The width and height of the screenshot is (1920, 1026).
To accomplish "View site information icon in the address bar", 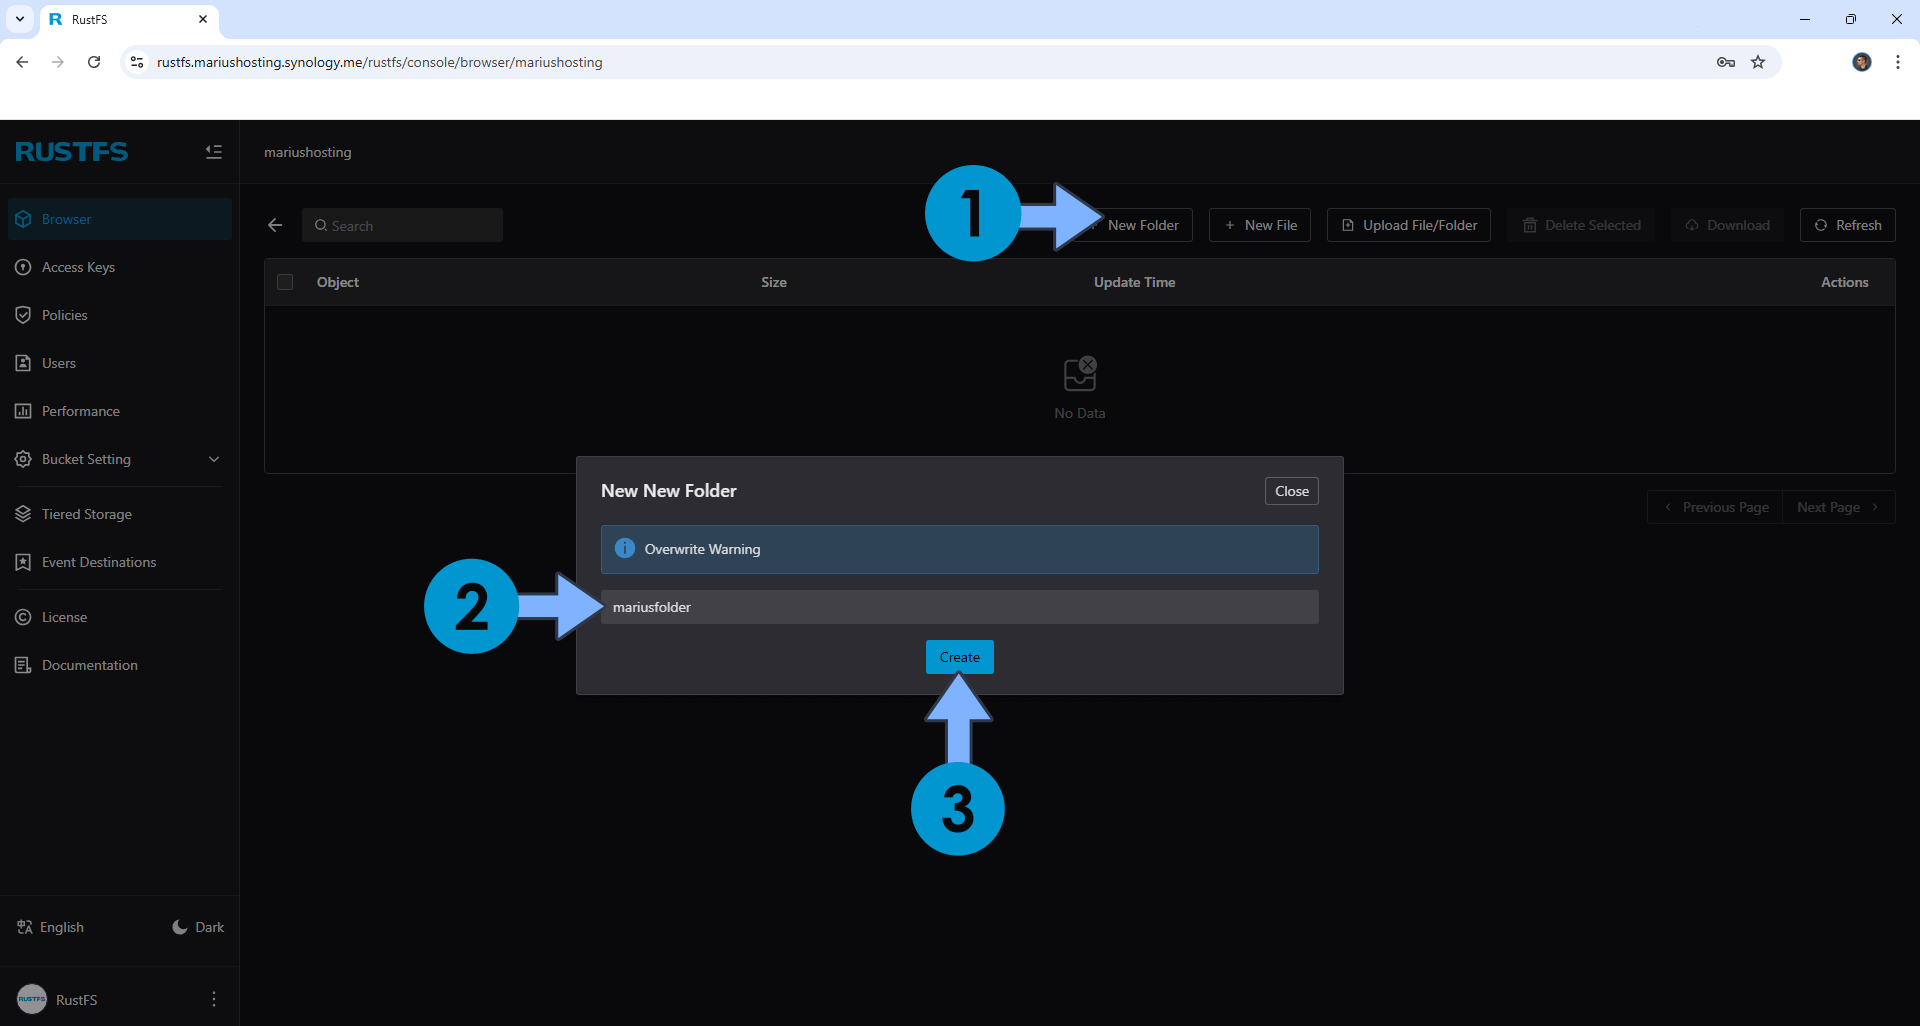I will click(137, 62).
